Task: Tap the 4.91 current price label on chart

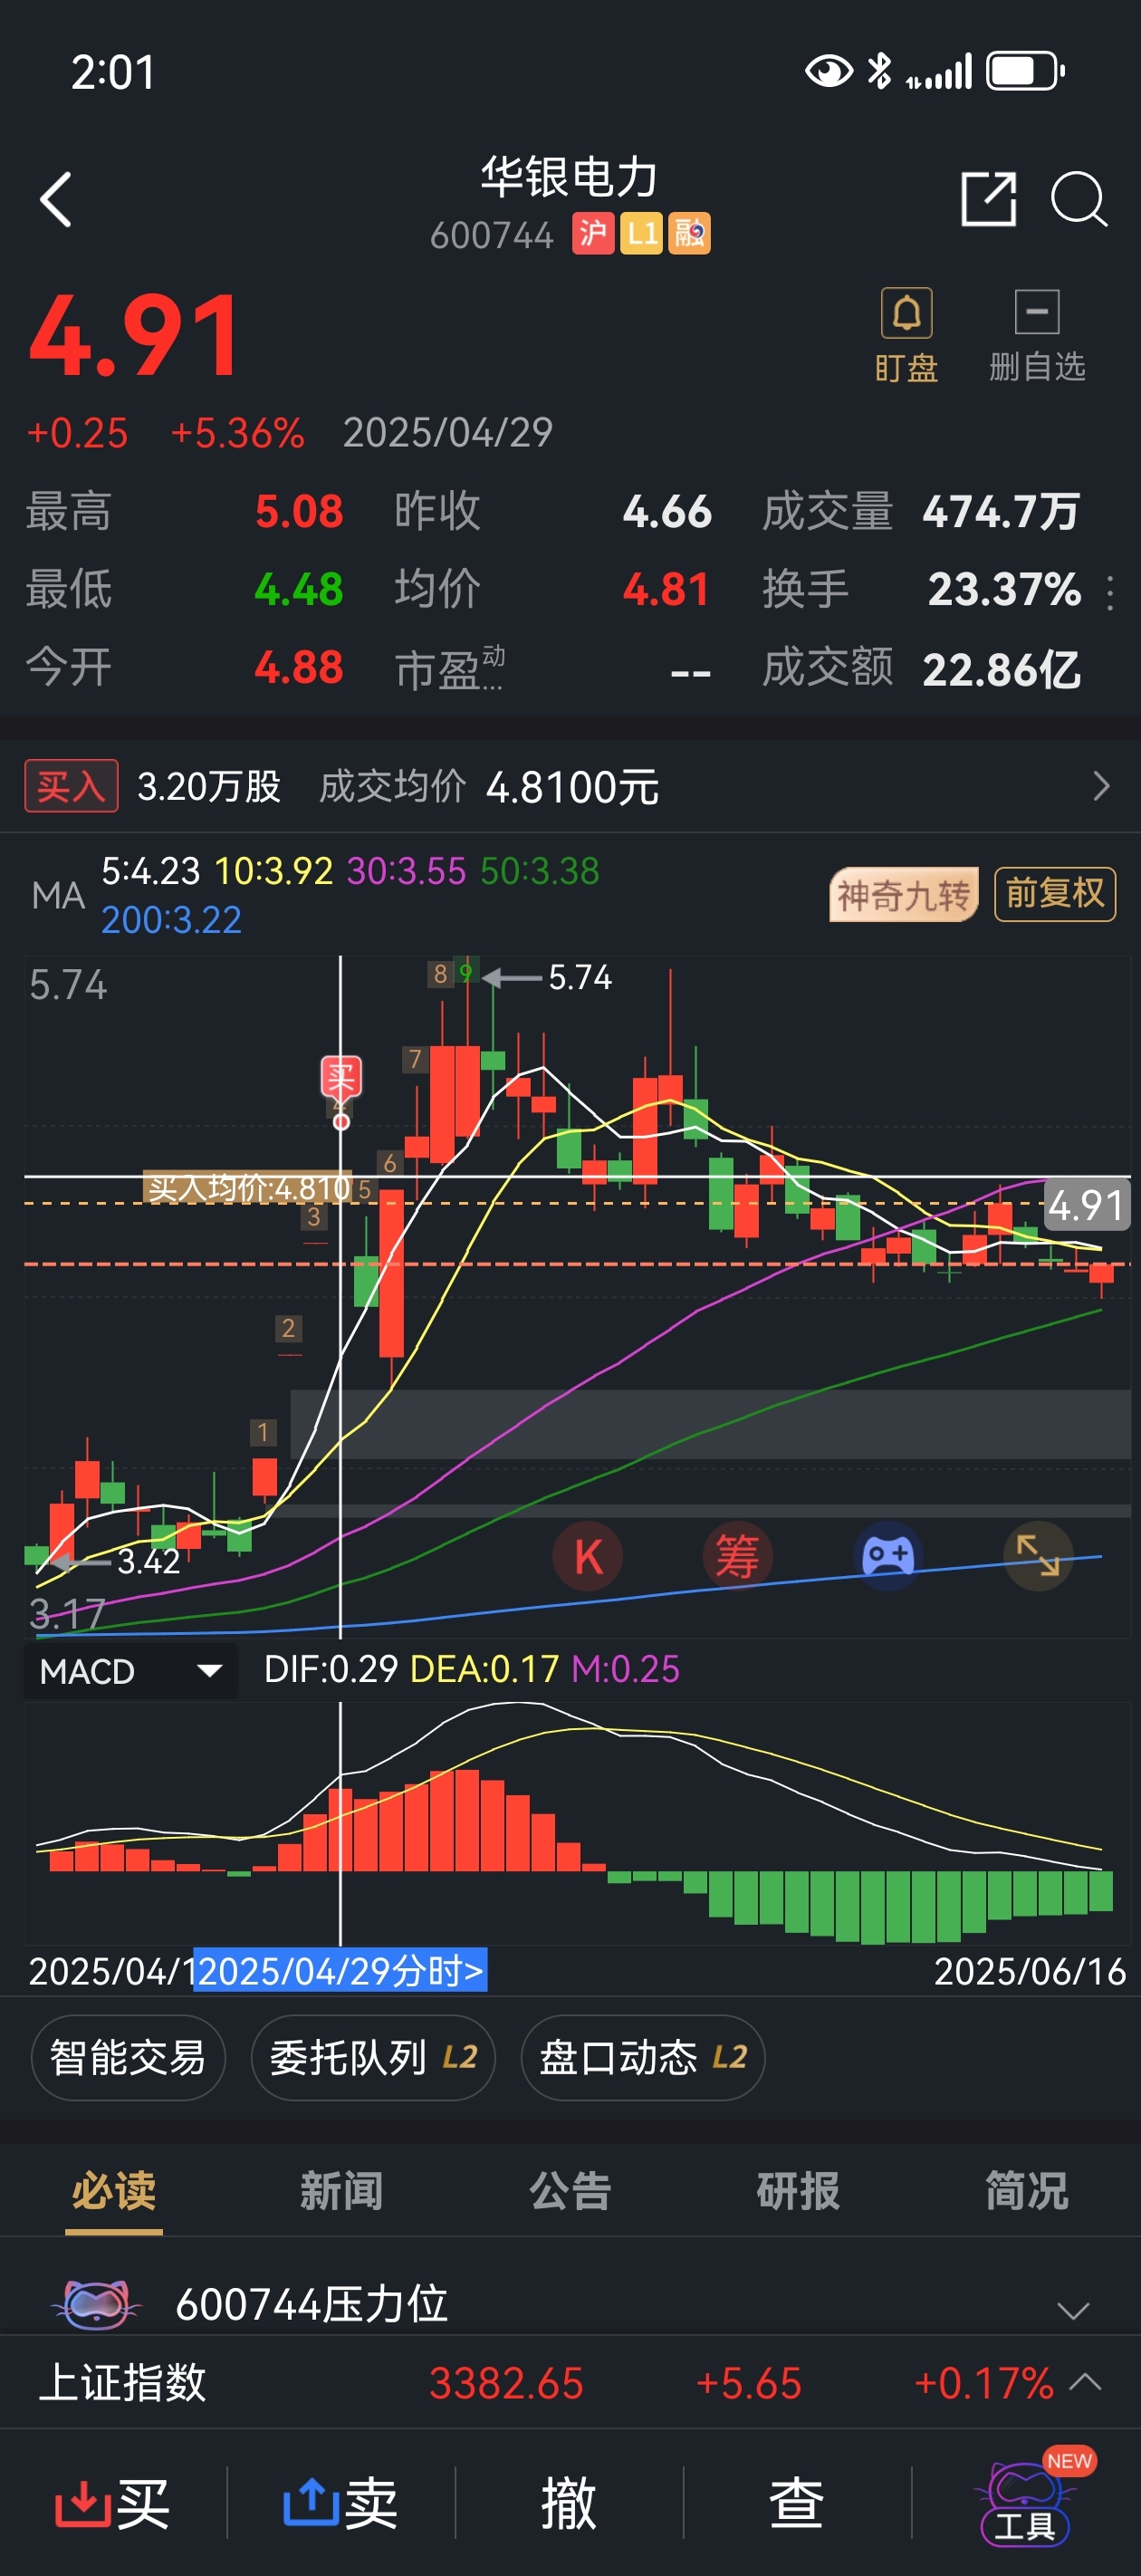Action: click(1086, 1205)
